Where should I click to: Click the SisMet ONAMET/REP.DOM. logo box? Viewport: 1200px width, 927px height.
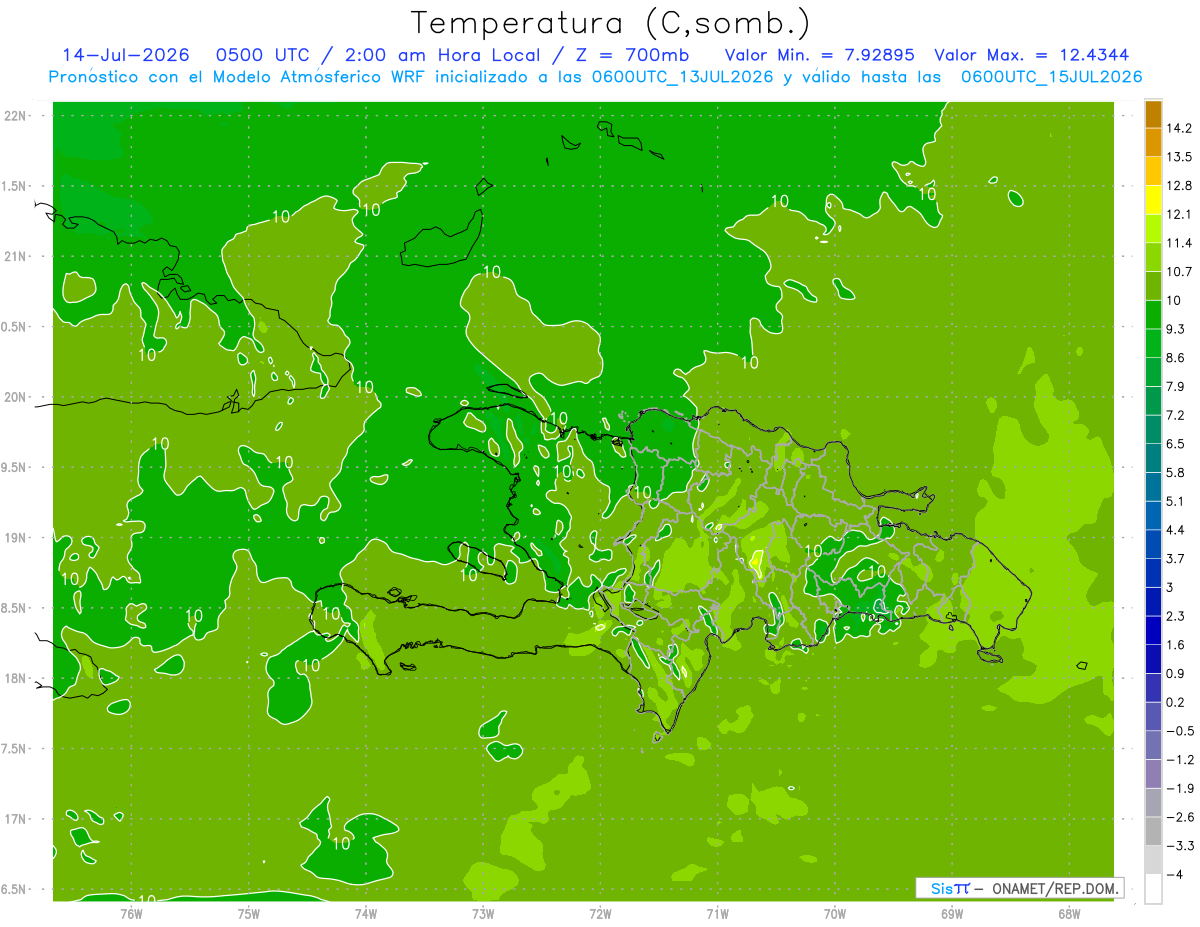point(1020,888)
